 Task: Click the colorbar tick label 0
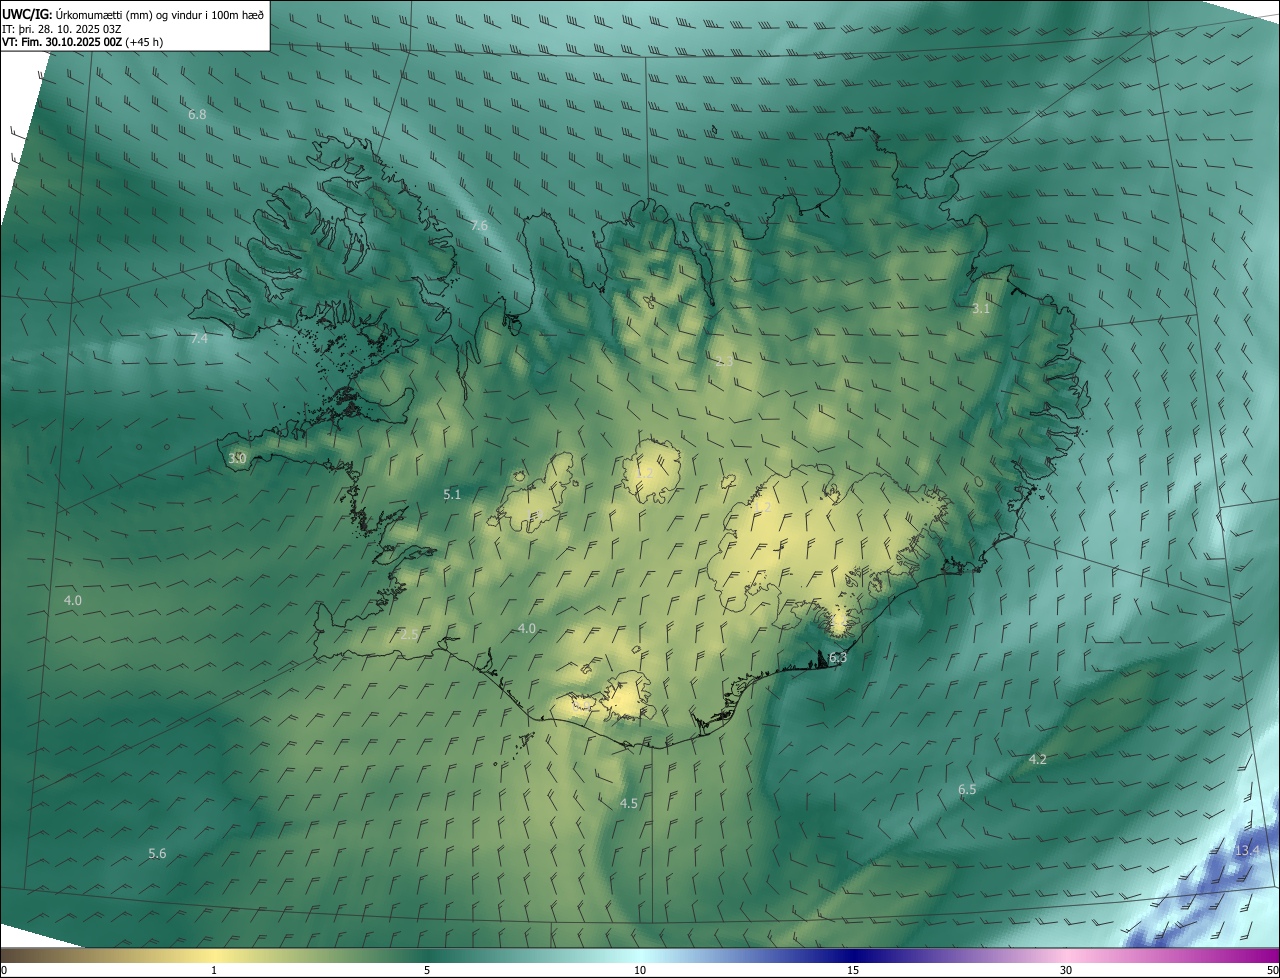[4, 970]
